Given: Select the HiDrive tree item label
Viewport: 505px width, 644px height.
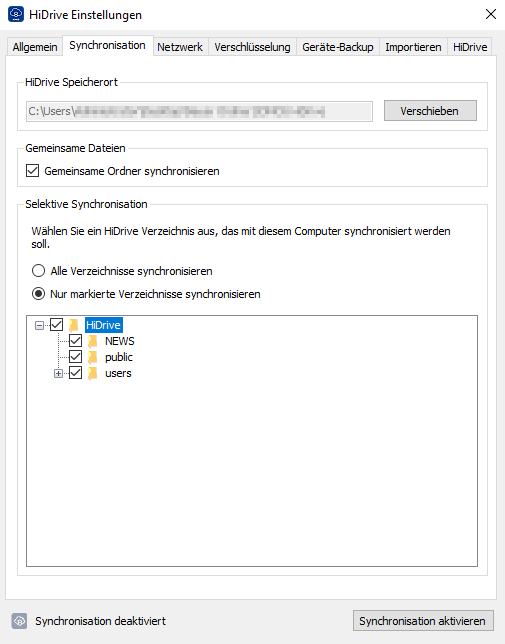Looking at the screenshot, I should tap(103, 325).
